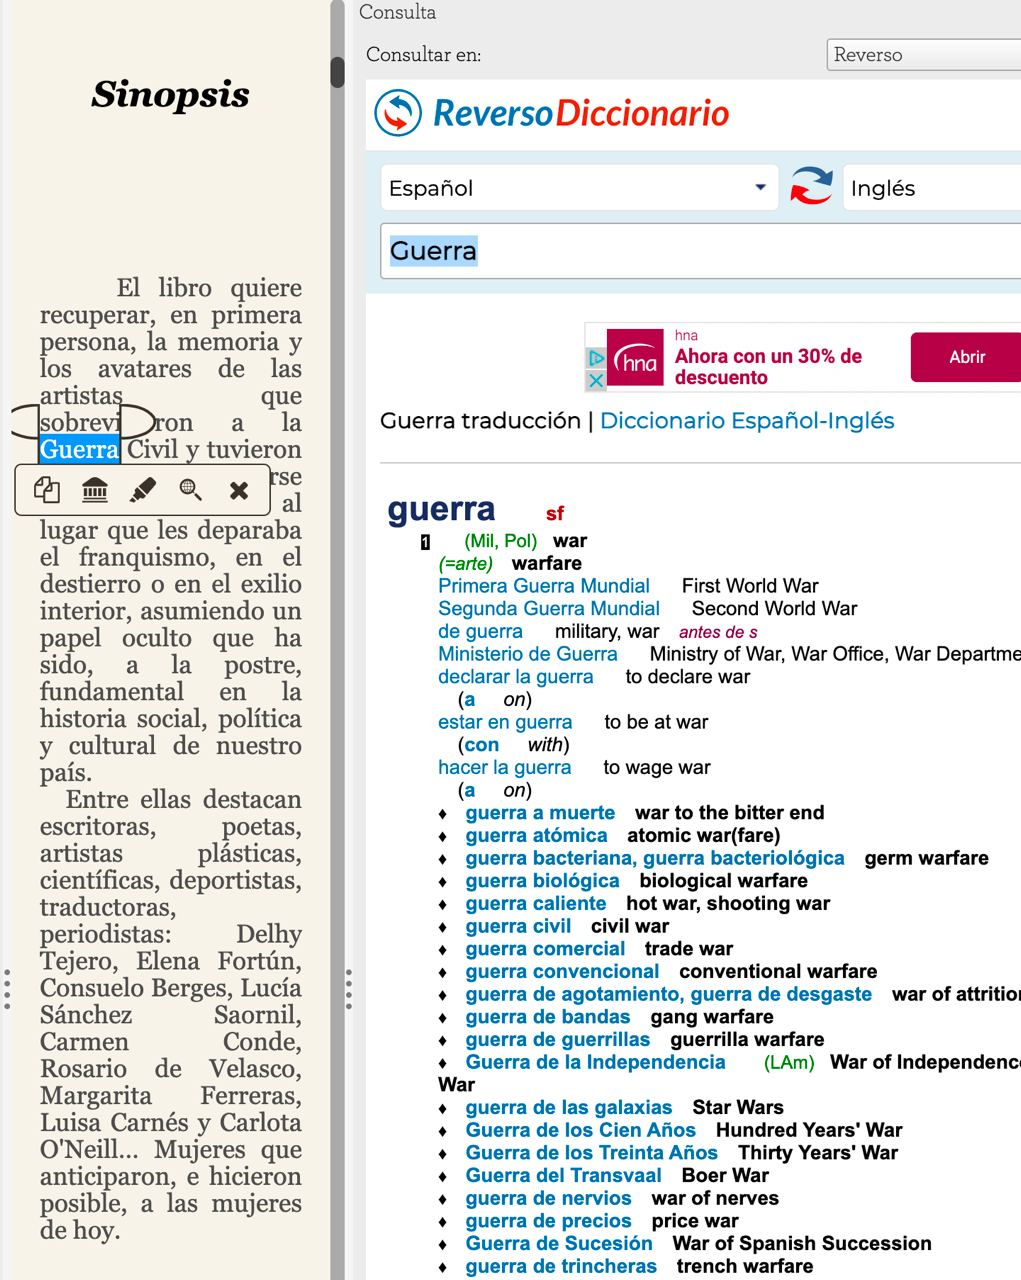Click the Reverso Diccionario logo
Screen dimensions: 1021x1280
coord(552,113)
